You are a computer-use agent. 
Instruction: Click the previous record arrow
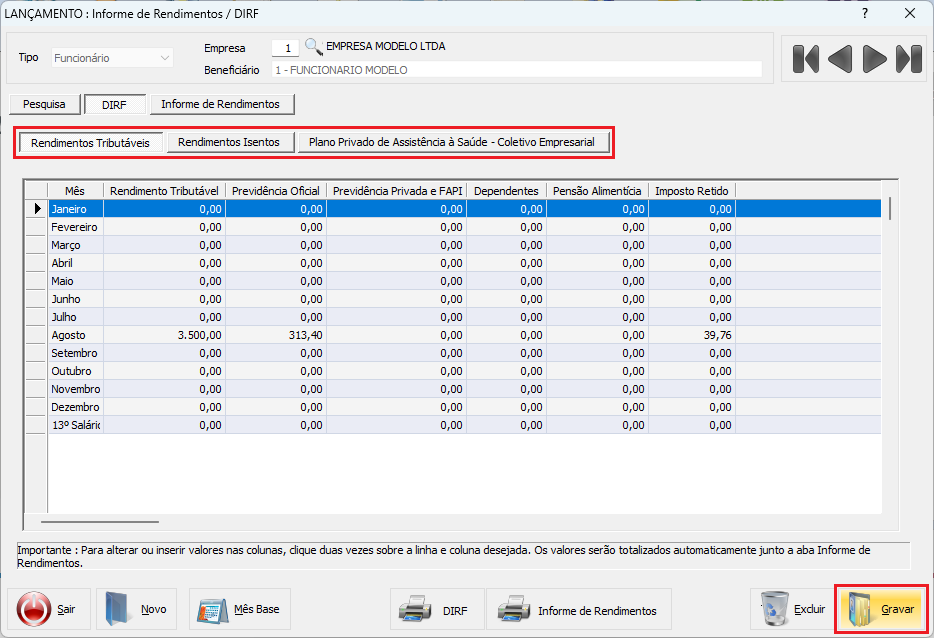tap(840, 59)
